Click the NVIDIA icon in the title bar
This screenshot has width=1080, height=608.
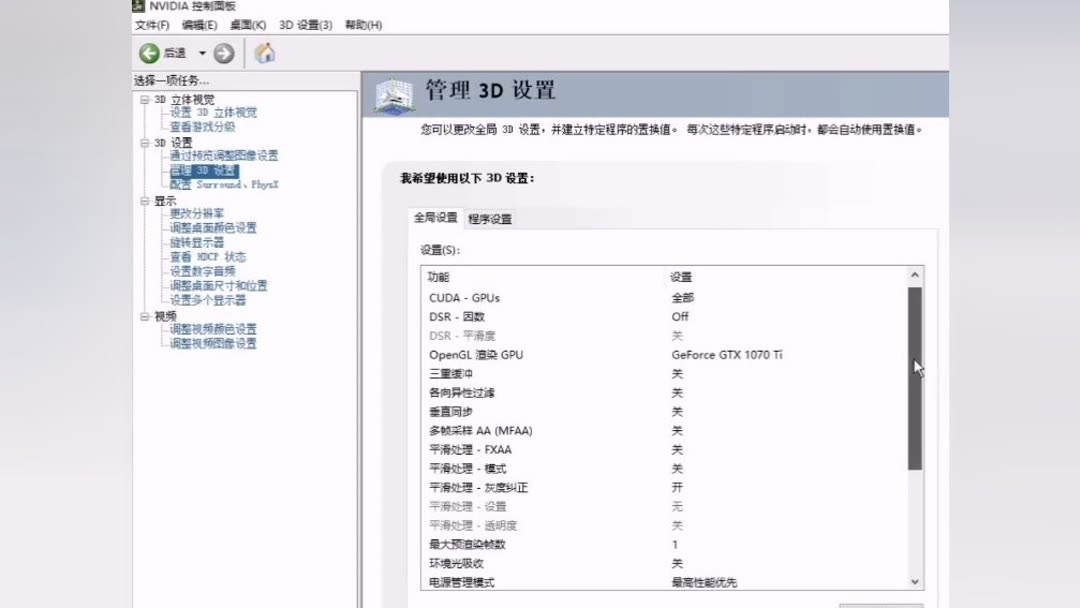[139, 6]
